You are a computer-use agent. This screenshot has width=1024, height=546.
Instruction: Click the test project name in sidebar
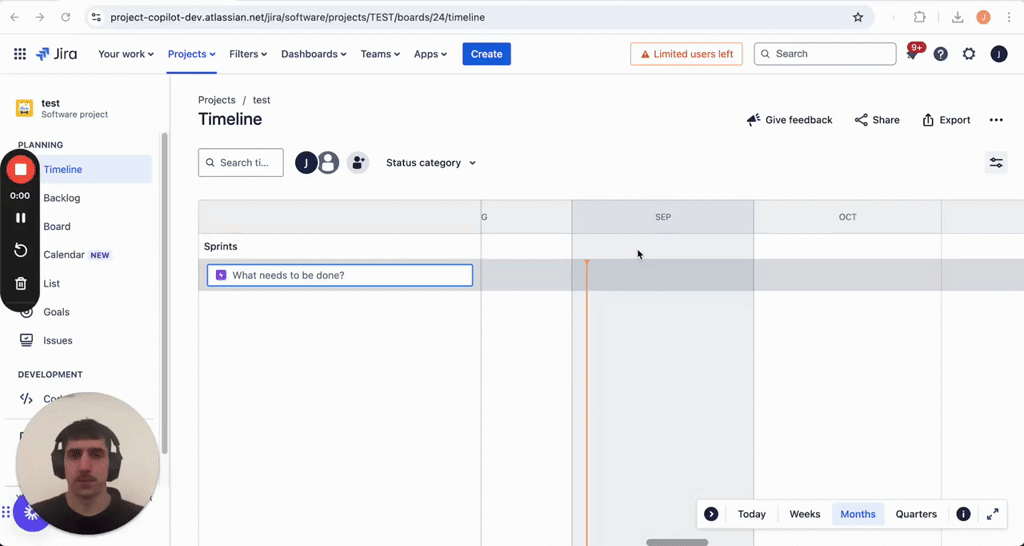coord(50,103)
